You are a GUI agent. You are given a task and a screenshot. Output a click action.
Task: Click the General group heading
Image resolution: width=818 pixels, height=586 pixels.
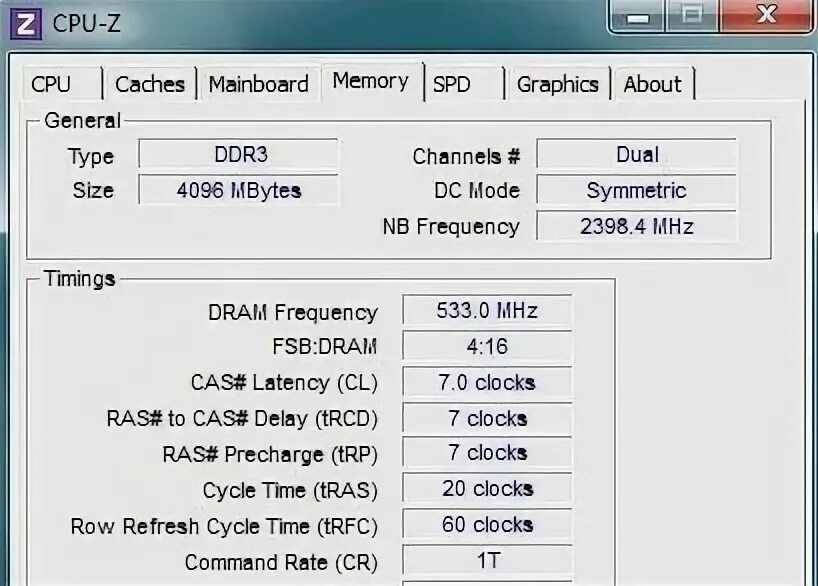tap(82, 121)
